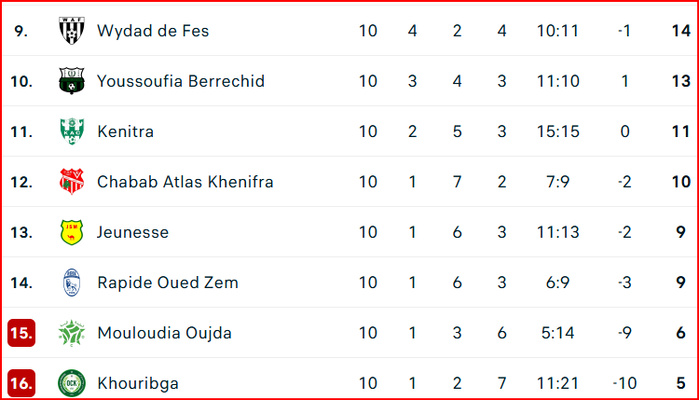699x400 pixels.
Task: Click the Rapide Oued Zem crest
Action: 71,282
